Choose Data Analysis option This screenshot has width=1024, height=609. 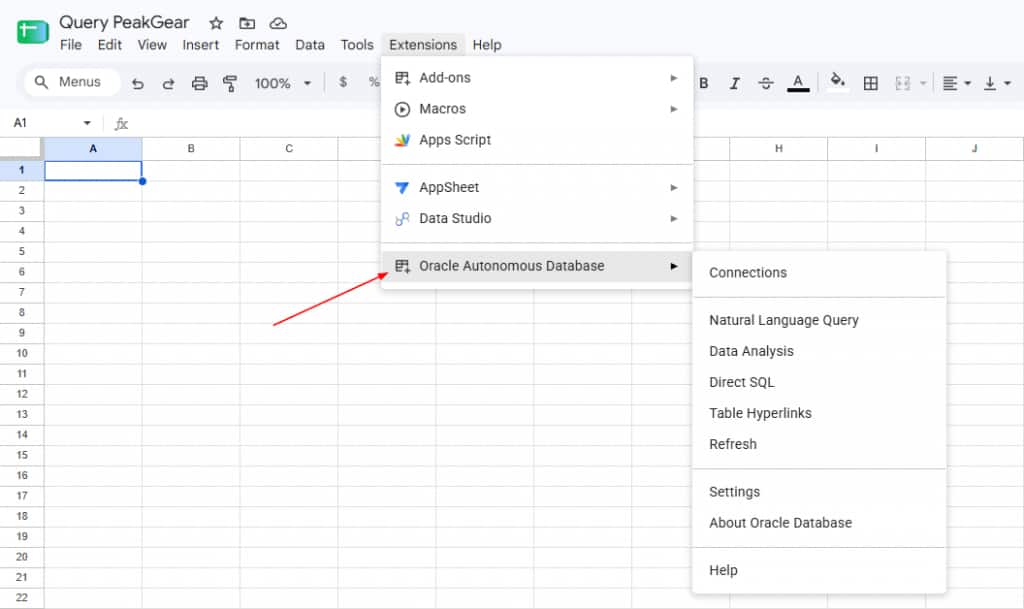pos(819,351)
